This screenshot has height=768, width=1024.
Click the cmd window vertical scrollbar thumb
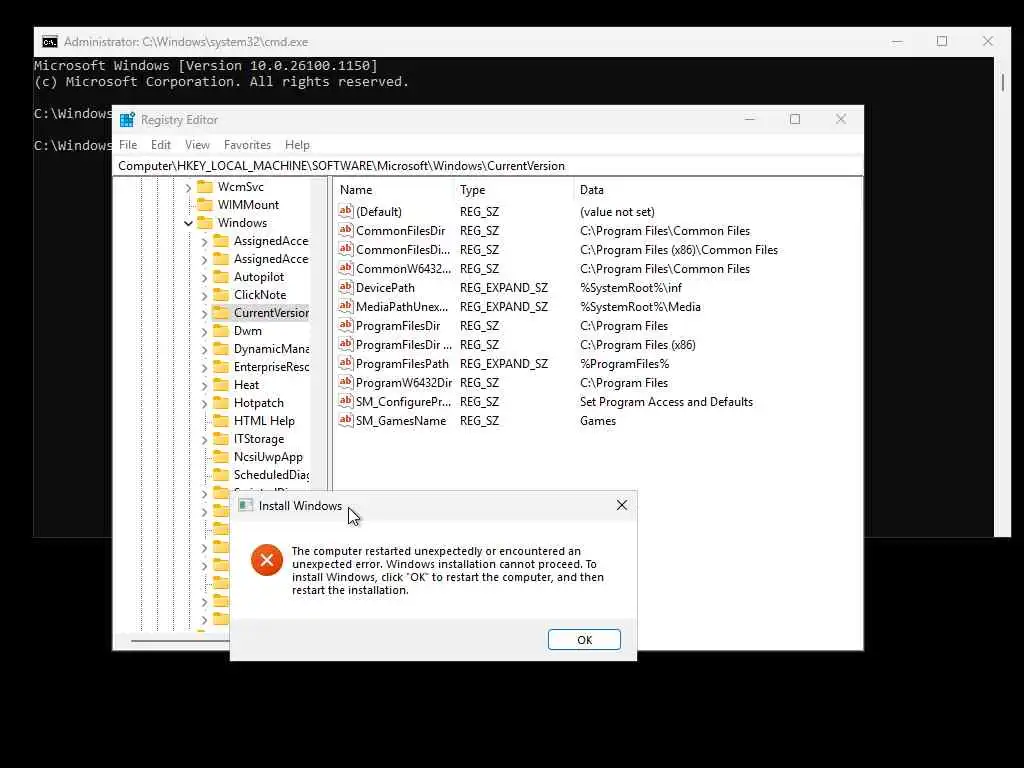(x=1002, y=82)
